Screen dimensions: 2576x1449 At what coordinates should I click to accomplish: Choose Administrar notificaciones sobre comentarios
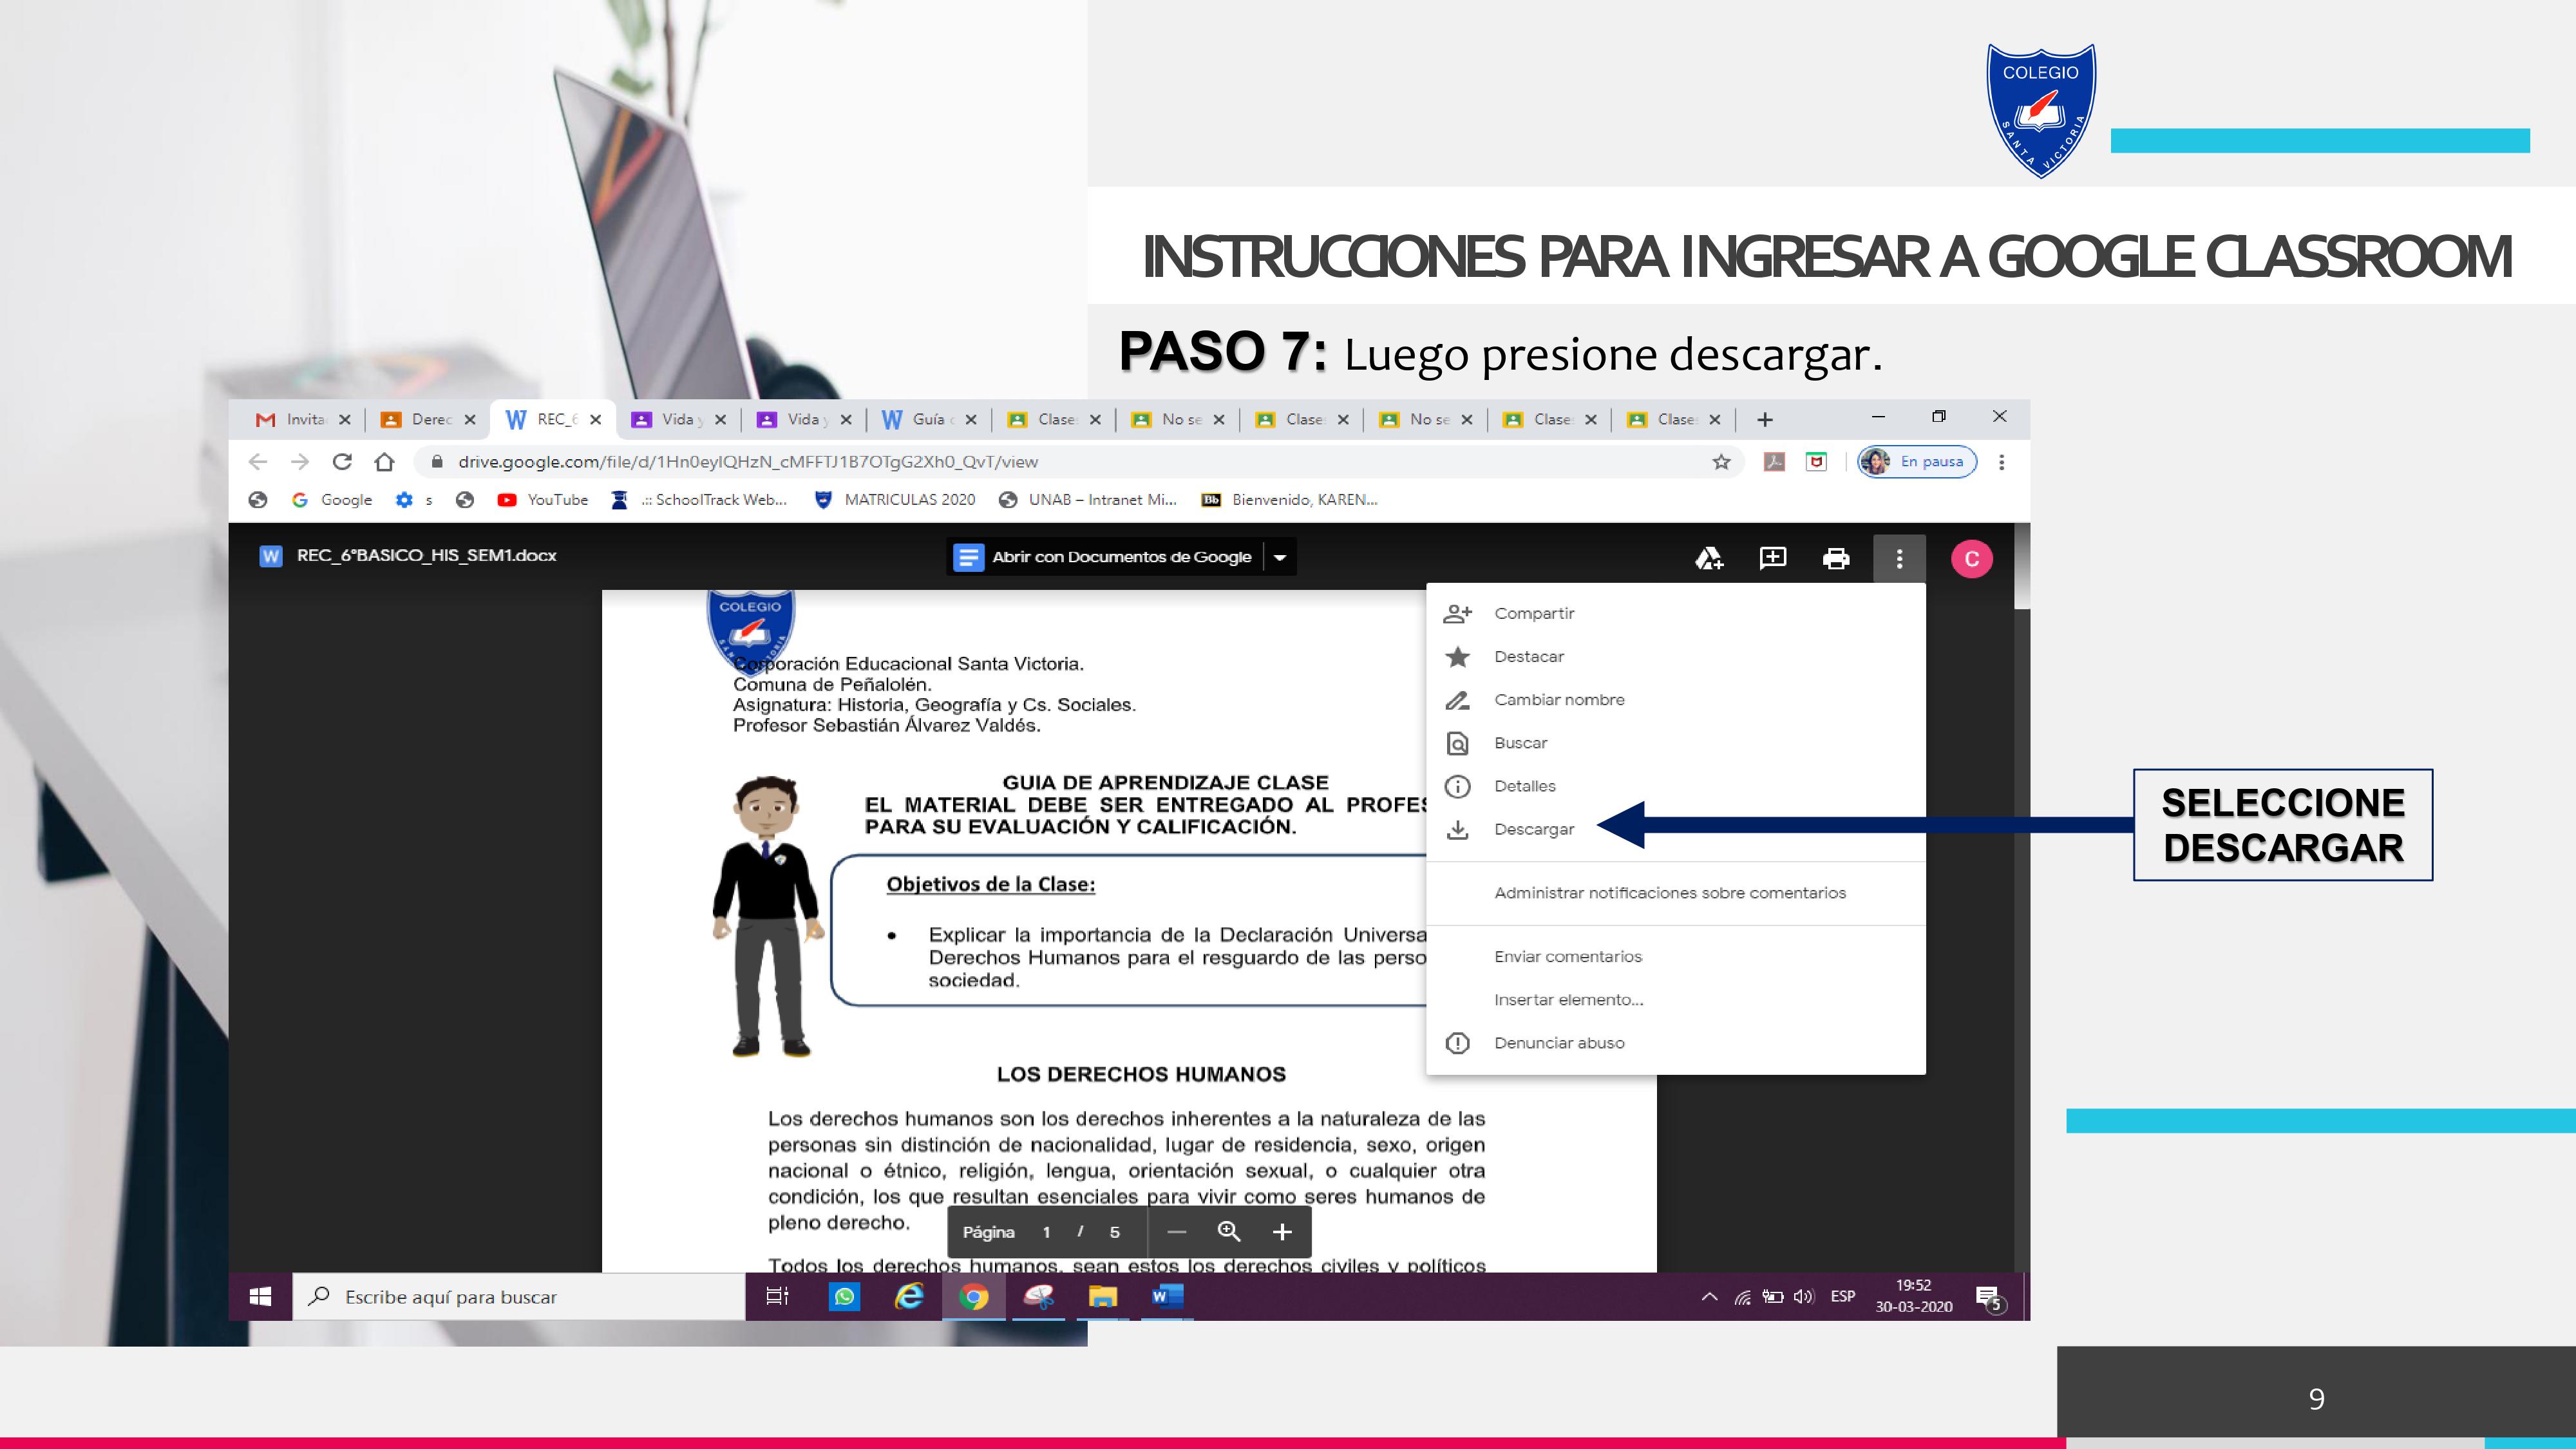point(1675,892)
